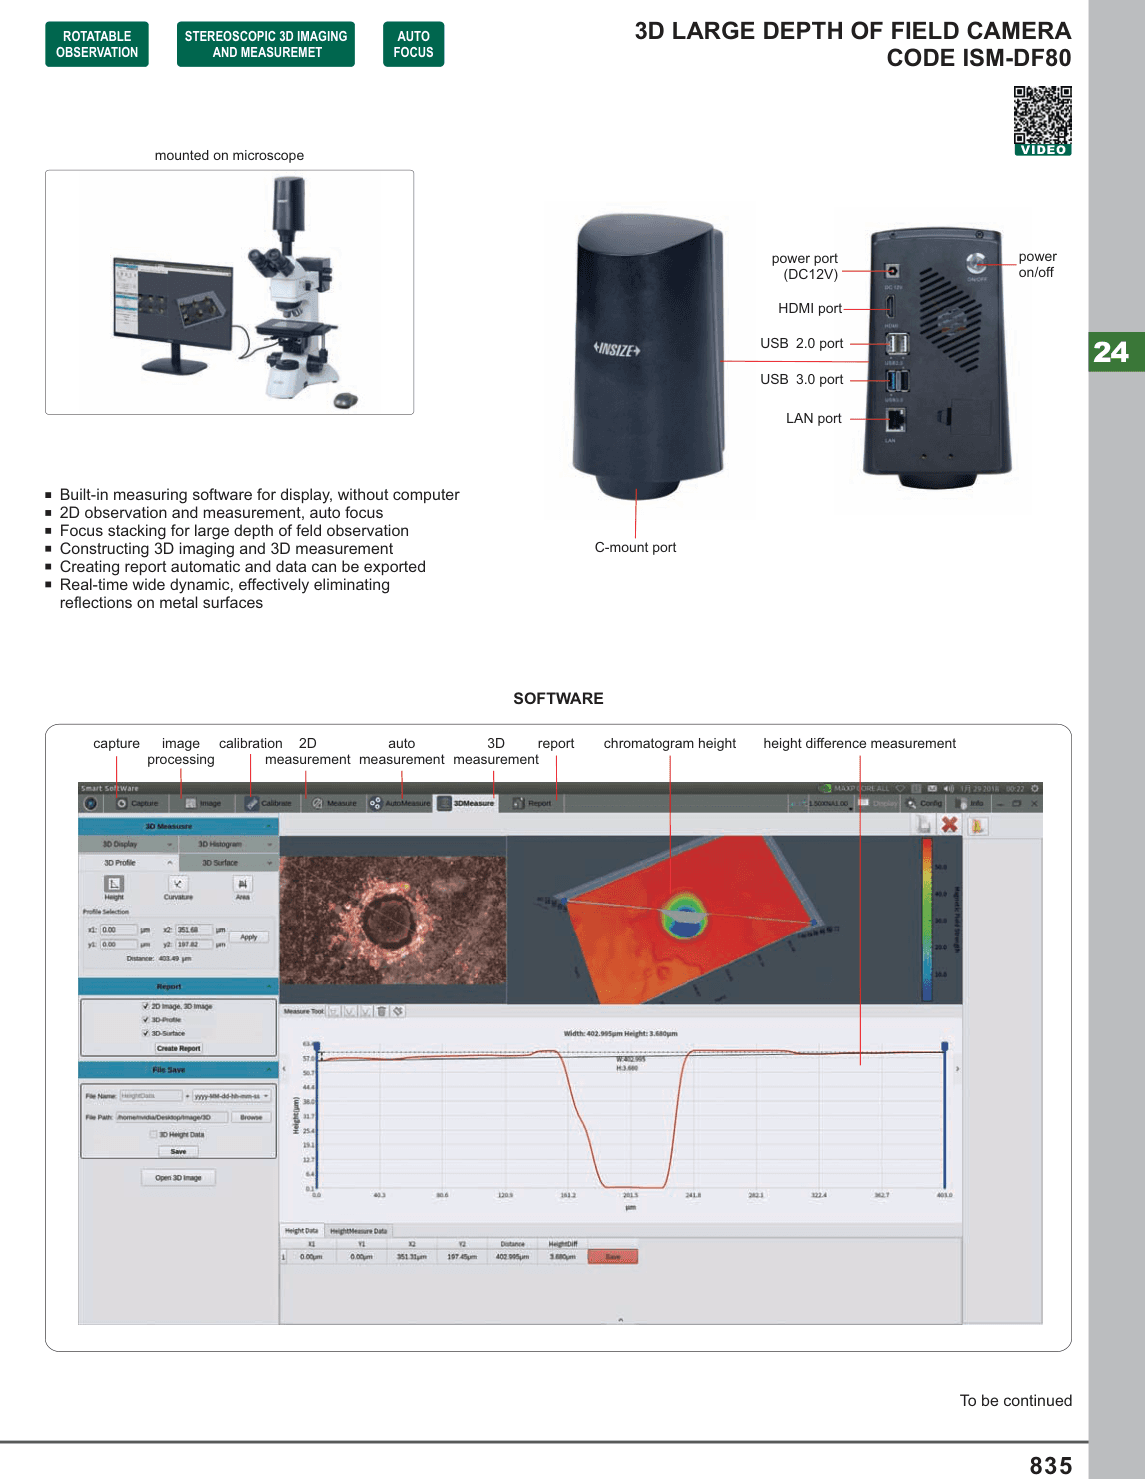Click the x2 field showing 351.68
This screenshot has height=1479, width=1145.
(x=194, y=930)
